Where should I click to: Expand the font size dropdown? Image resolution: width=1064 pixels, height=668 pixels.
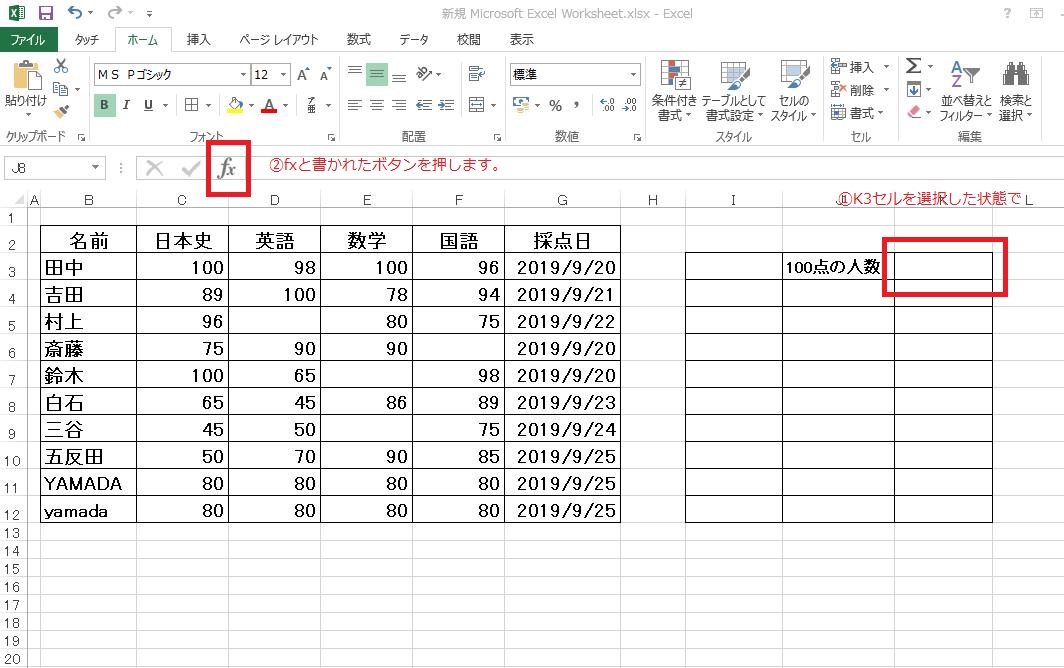click(284, 75)
